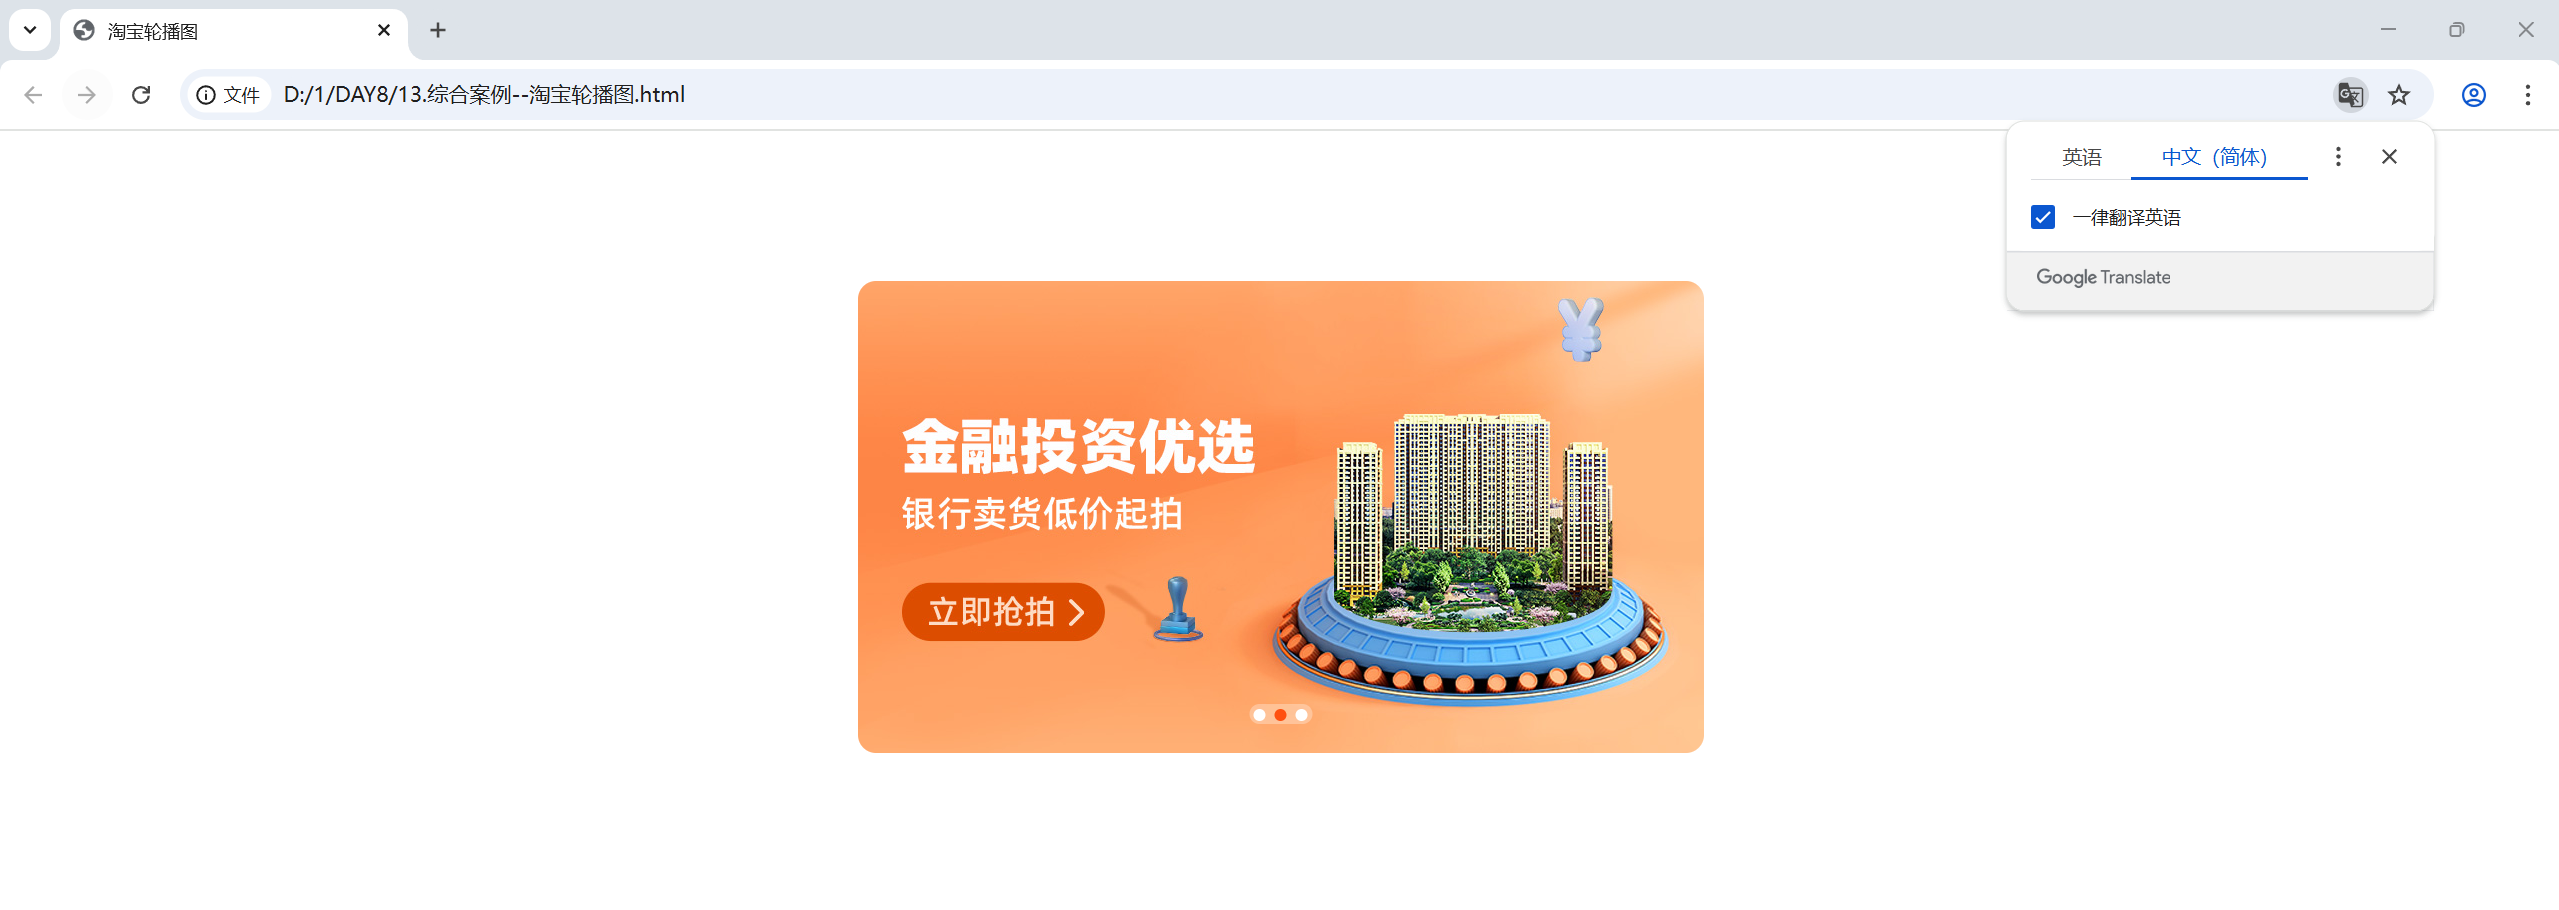This screenshot has width=2559, height=910.
Task: Go back to previous page
Action: click(33, 95)
